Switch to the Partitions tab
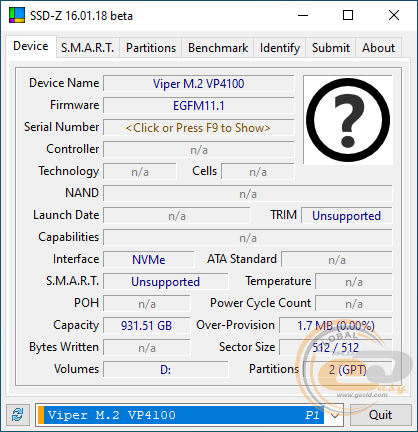 click(151, 48)
